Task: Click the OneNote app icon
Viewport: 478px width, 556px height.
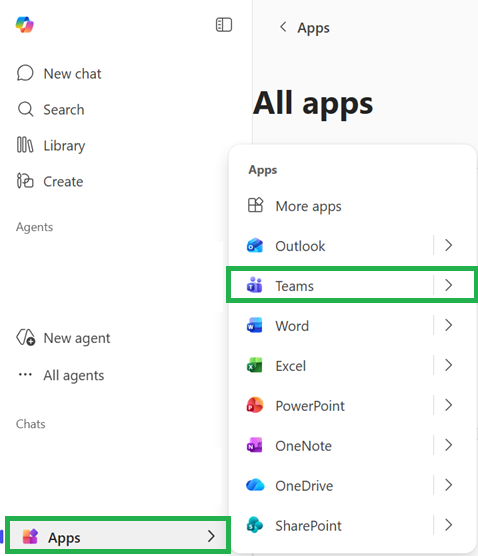Action: coord(255,445)
